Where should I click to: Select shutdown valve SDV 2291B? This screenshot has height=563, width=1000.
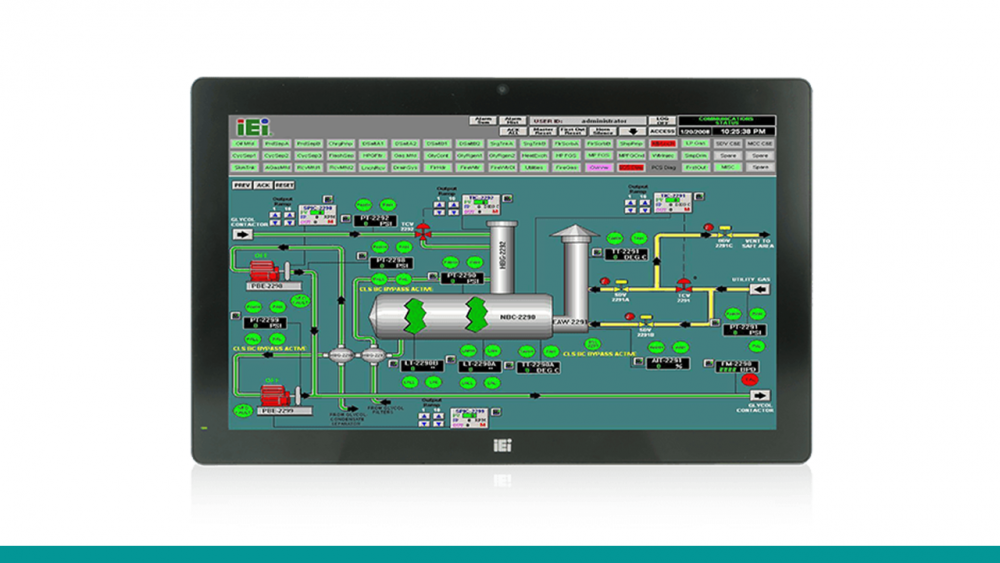pos(645,322)
